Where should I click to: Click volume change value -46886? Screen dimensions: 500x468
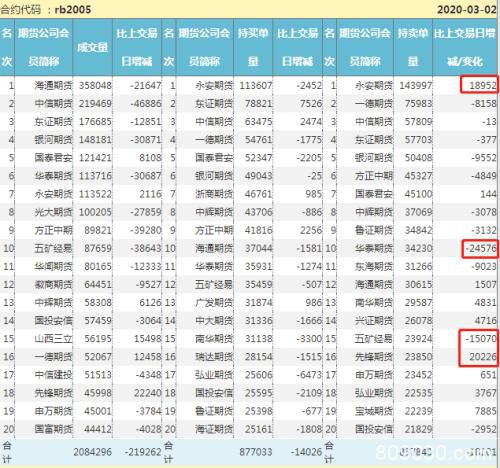click(146, 104)
